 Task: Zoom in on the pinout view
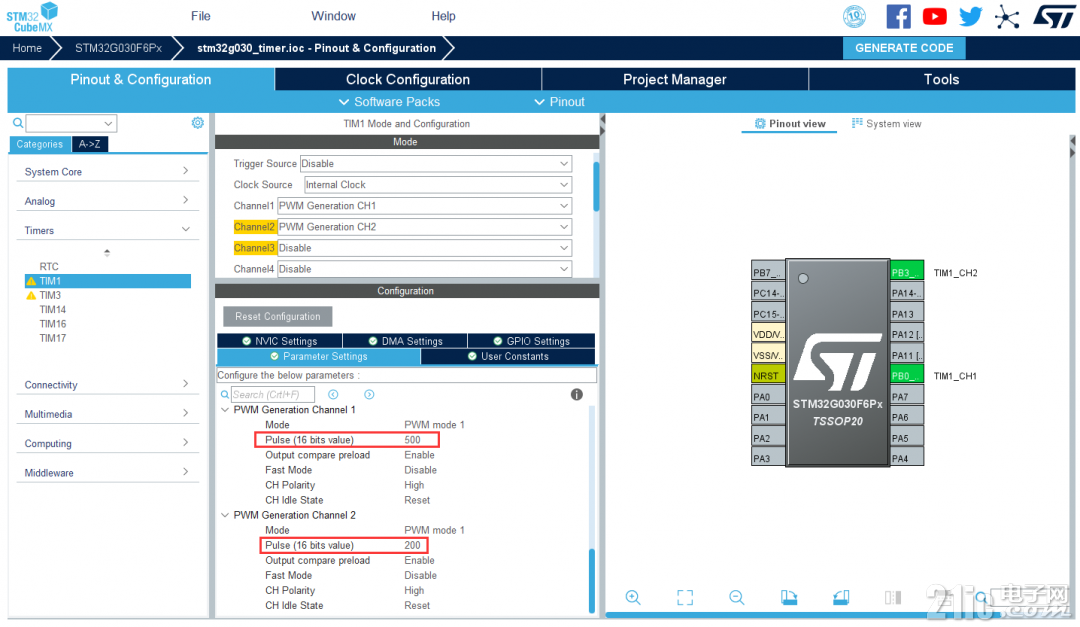click(x=633, y=597)
